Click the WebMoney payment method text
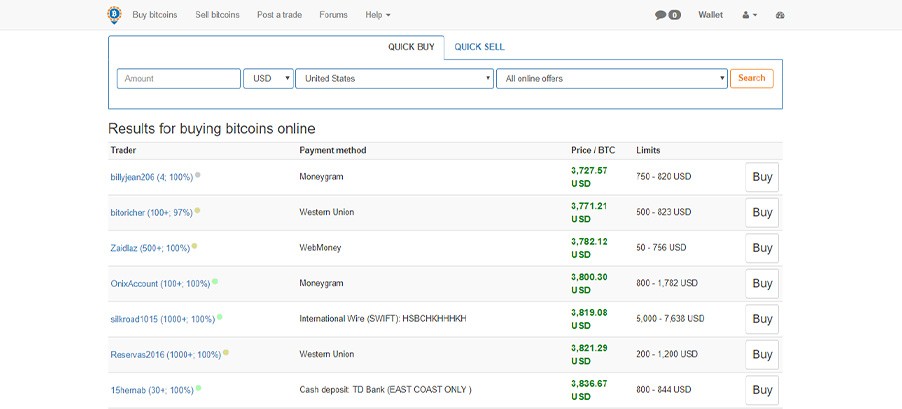 pyautogui.click(x=320, y=248)
